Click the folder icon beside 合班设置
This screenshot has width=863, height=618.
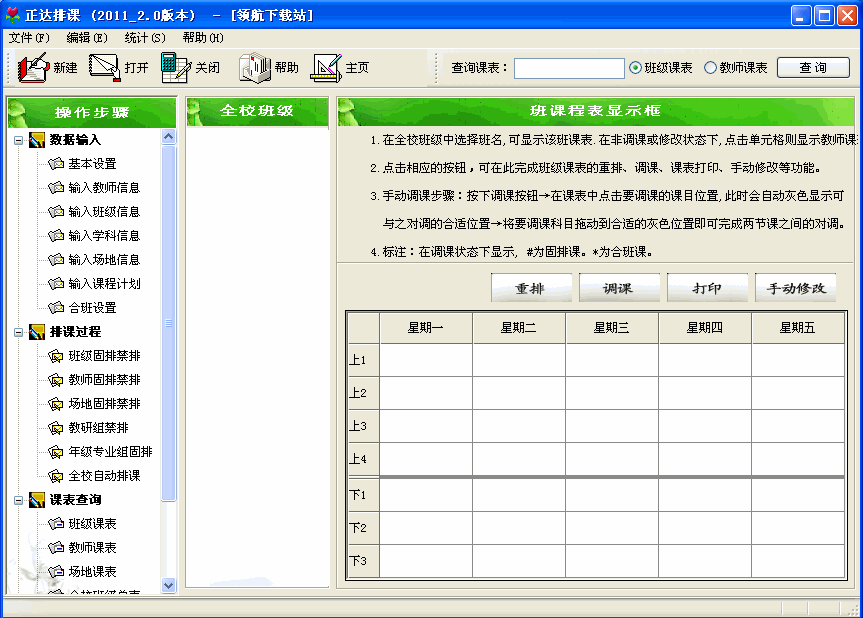click(56, 308)
